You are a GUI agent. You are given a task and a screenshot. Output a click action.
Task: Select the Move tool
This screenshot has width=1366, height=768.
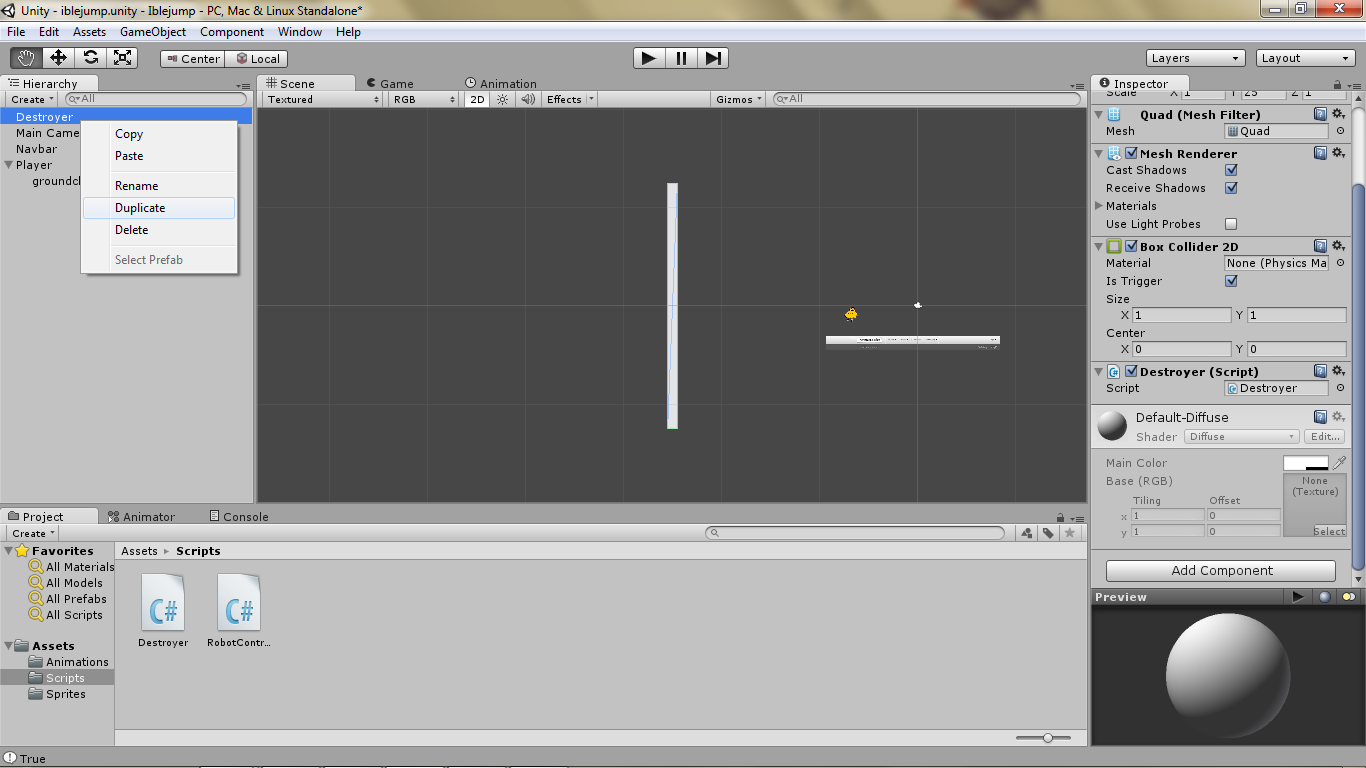tap(58, 58)
